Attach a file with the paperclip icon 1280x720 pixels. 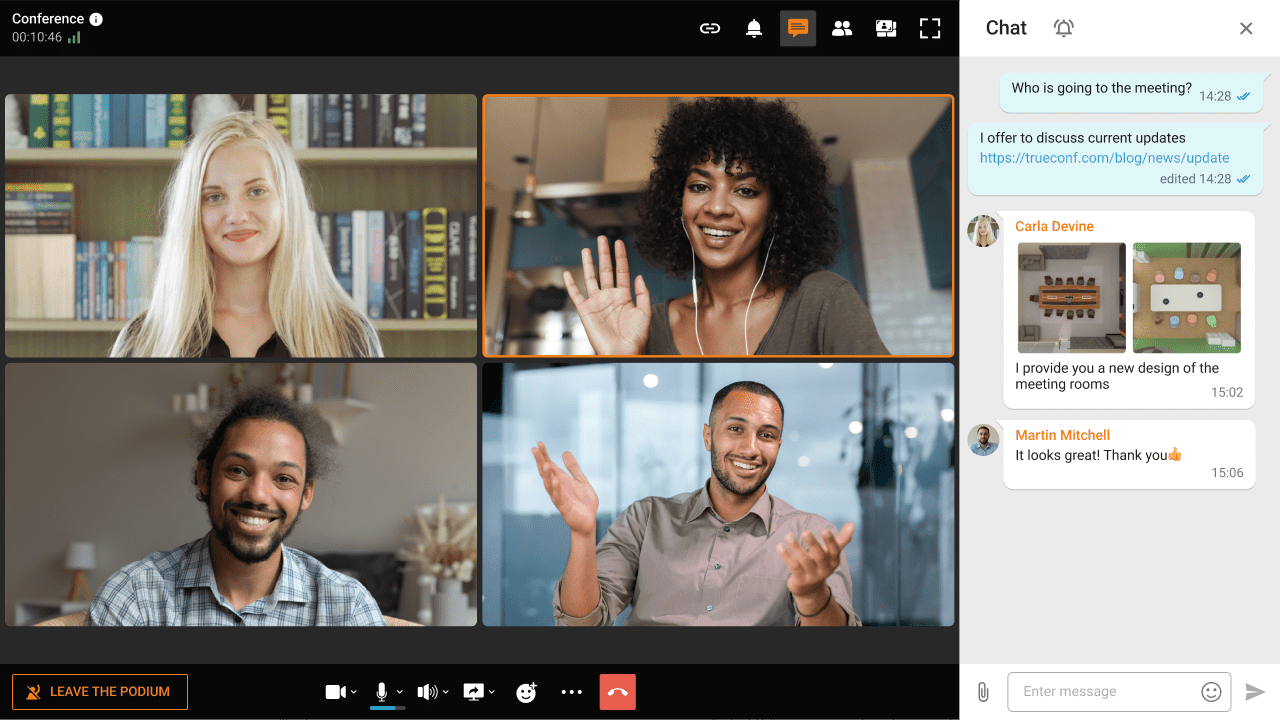point(982,691)
